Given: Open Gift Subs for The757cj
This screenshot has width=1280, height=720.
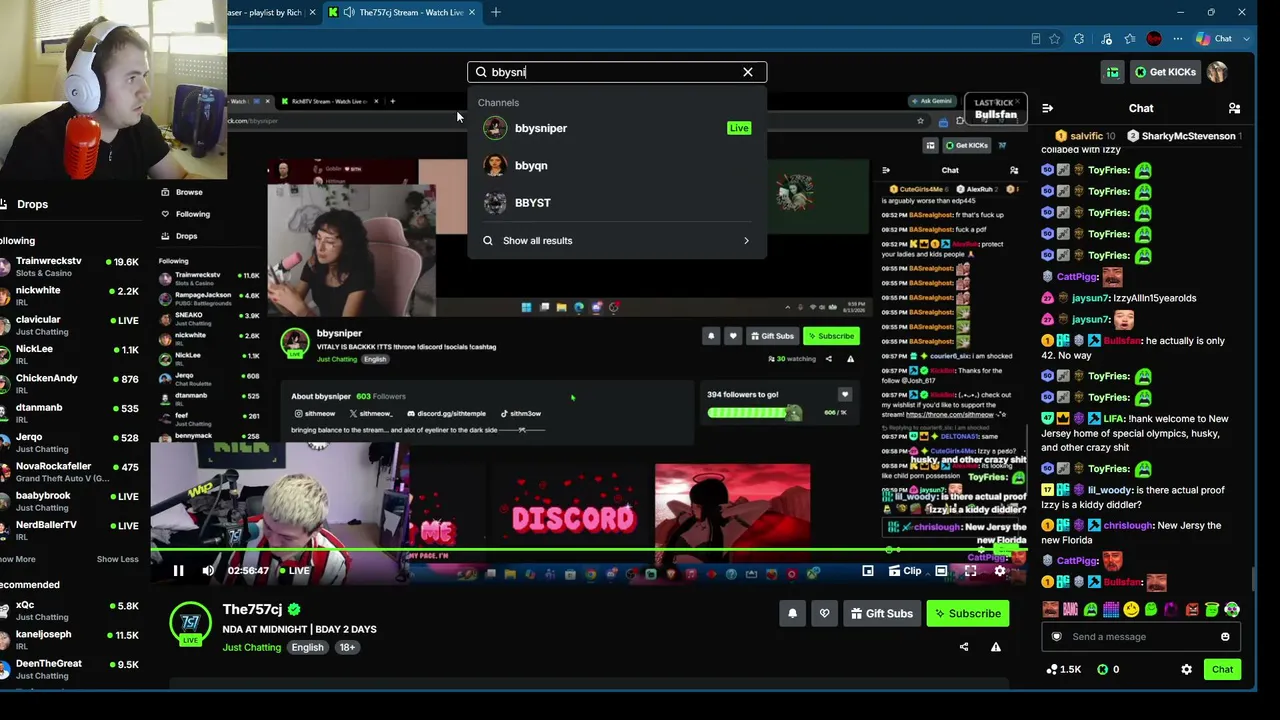Looking at the screenshot, I should tap(881, 613).
